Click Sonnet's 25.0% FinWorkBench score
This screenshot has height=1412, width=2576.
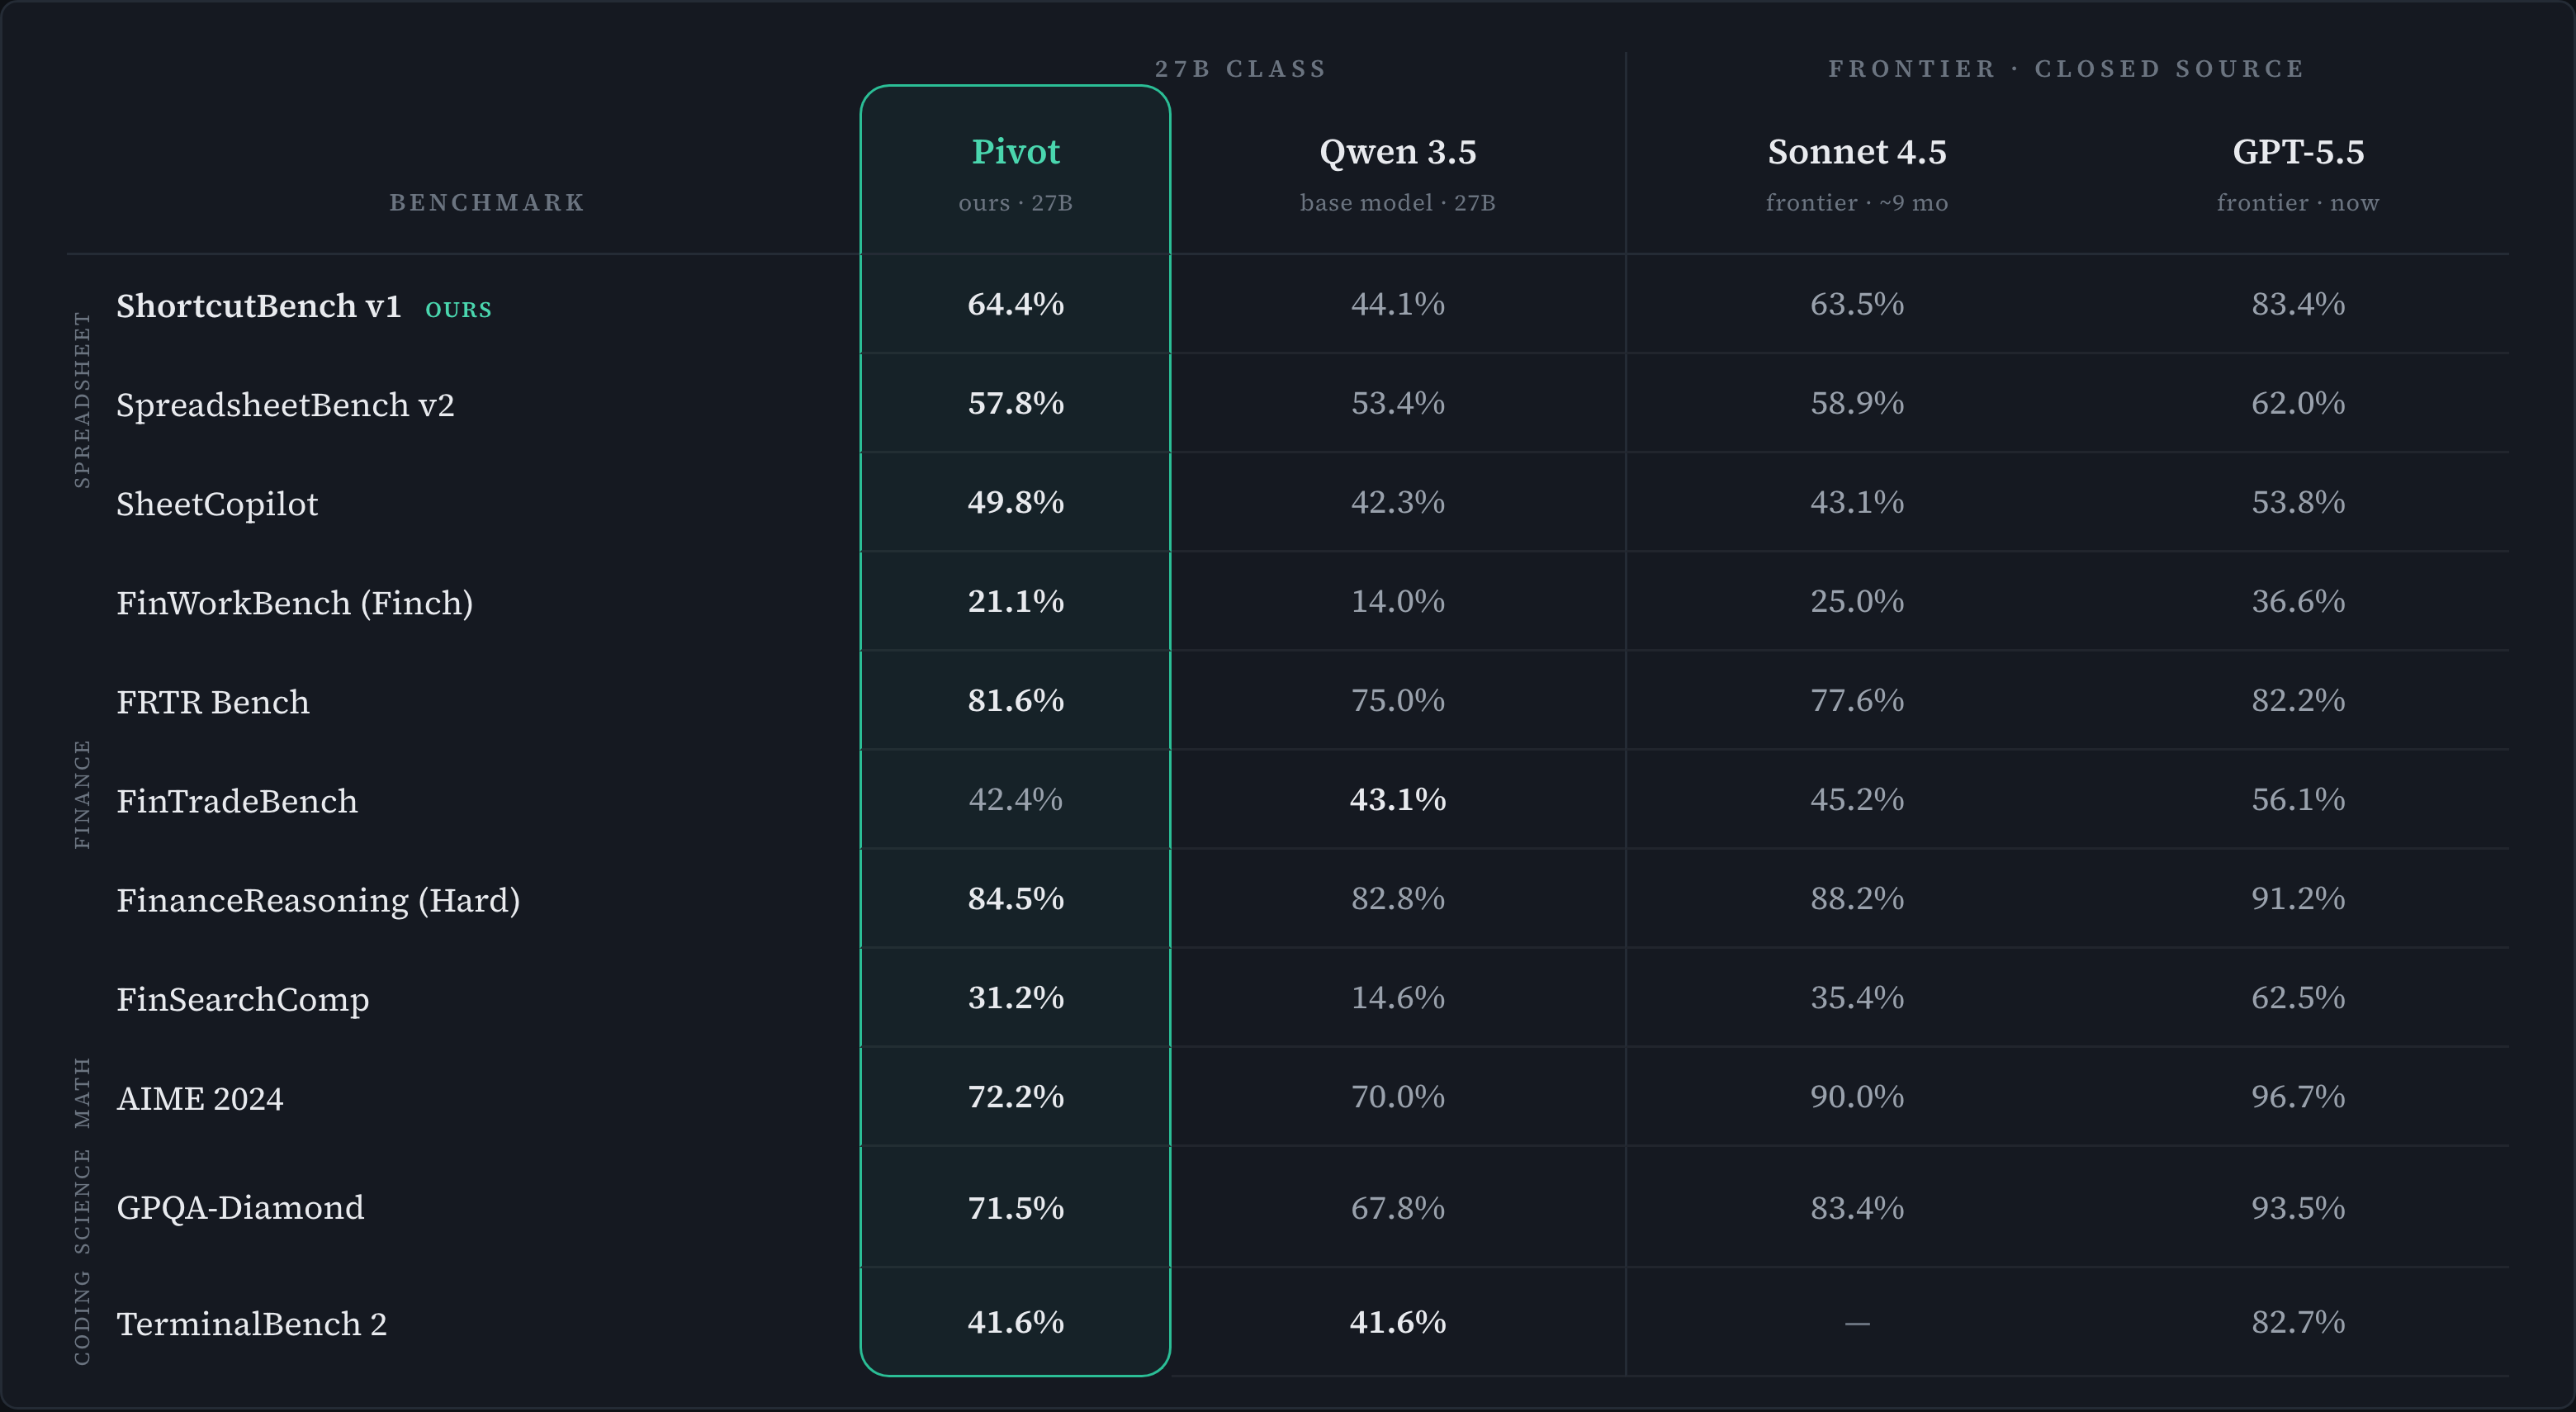tap(1857, 601)
